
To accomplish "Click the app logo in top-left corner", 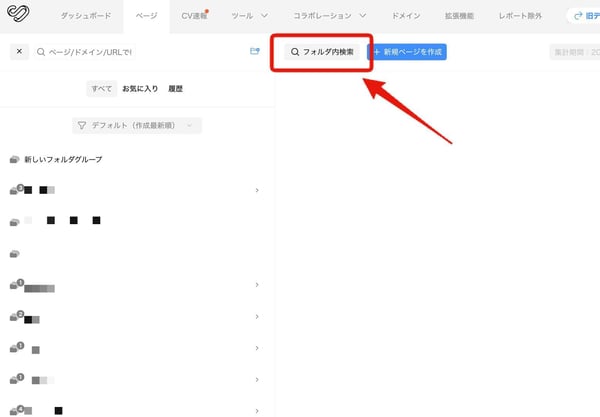I will (18, 14).
